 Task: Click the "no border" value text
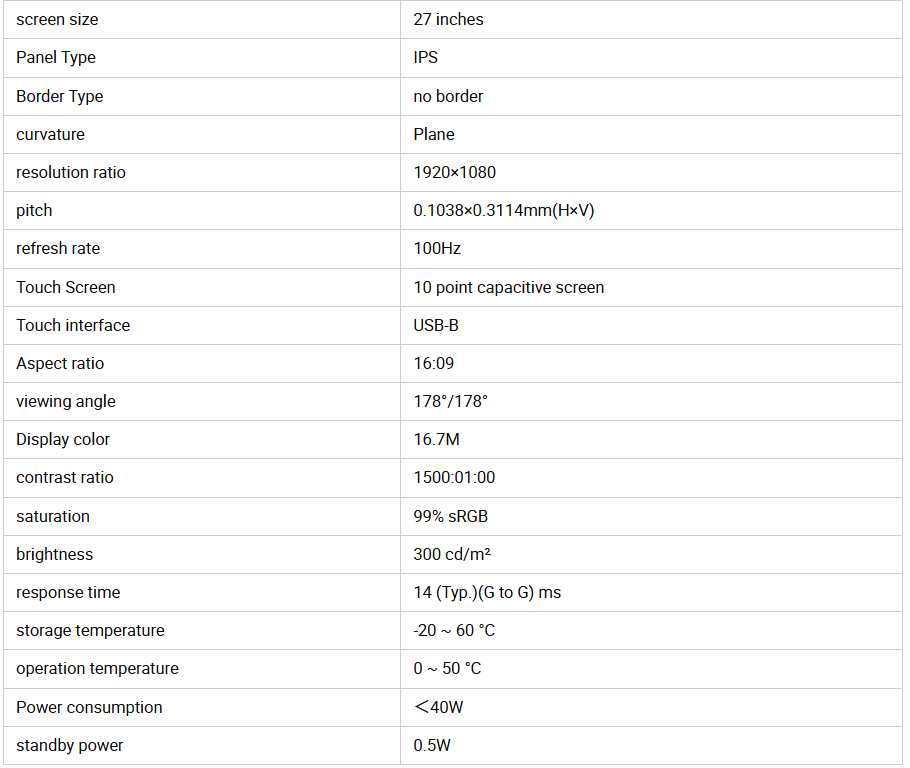click(x=448, y=96)
